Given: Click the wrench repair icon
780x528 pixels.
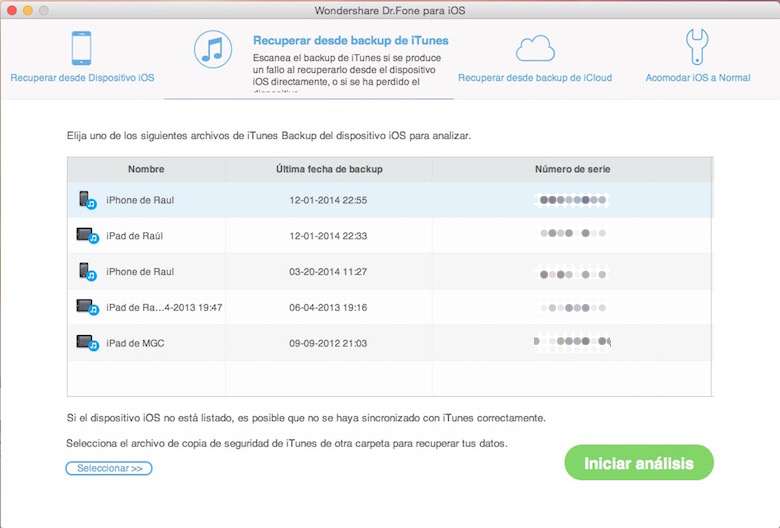Looking at the screenshot, I should coord(697,47).
